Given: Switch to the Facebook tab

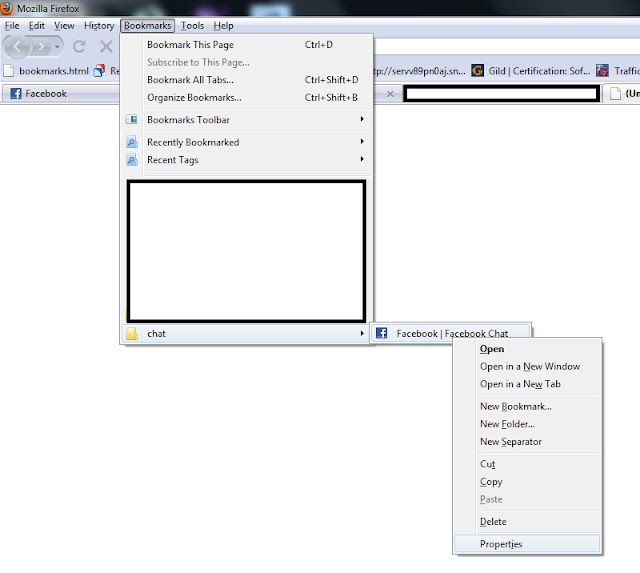Looking at the screenshot, I should [61, 93].
